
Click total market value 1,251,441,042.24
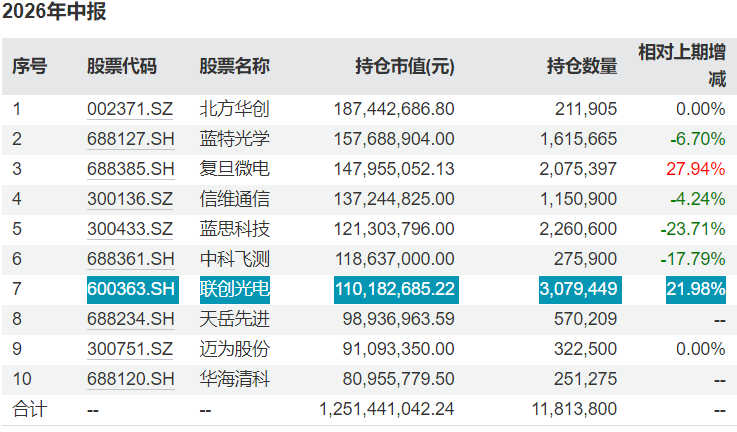point(387,409)
